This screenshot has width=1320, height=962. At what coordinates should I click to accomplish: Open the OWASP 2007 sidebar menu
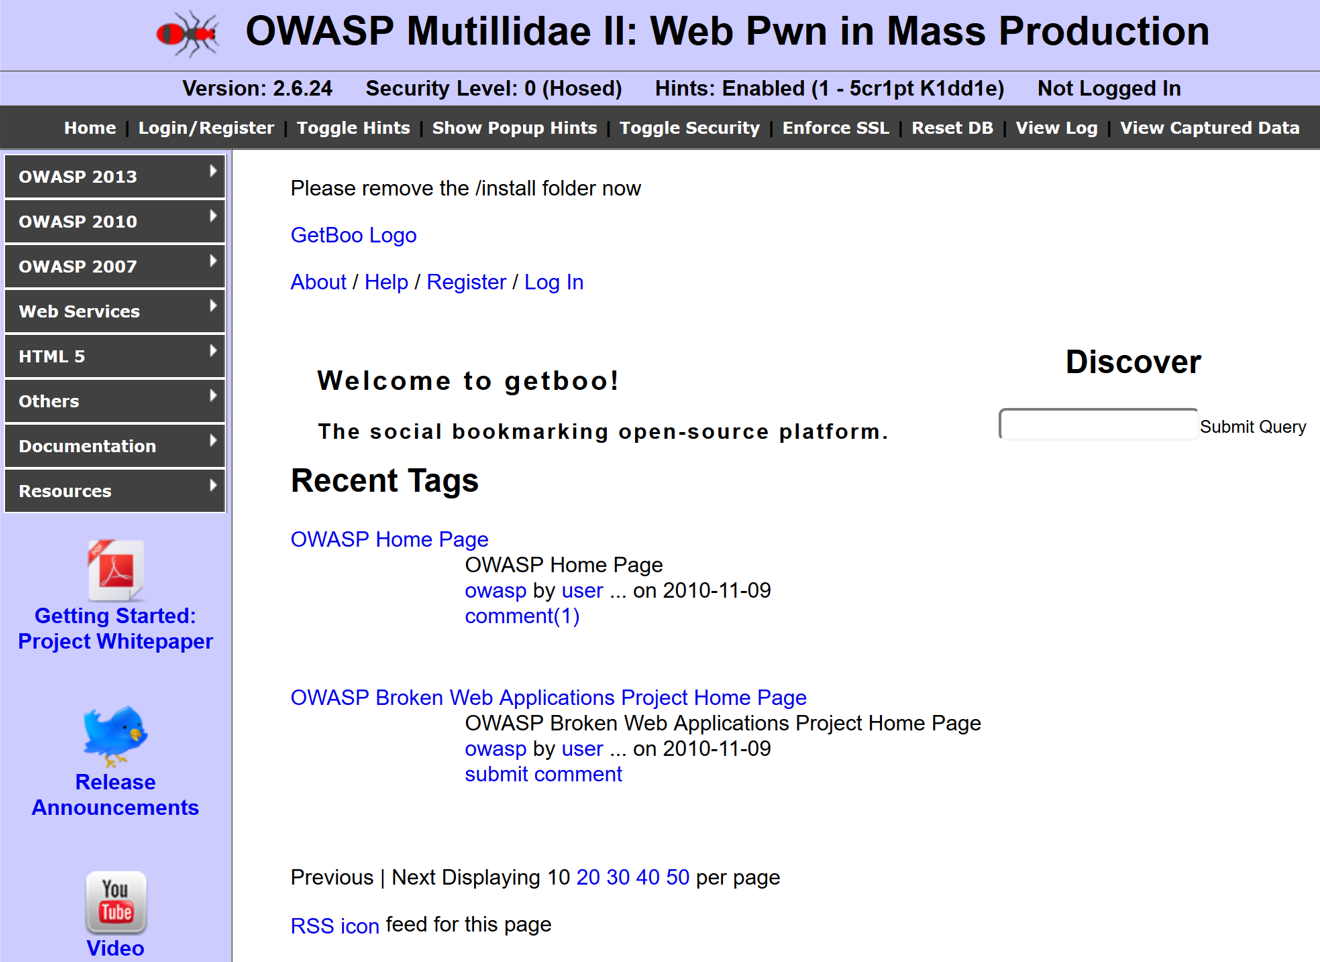[x=115, y=266]
